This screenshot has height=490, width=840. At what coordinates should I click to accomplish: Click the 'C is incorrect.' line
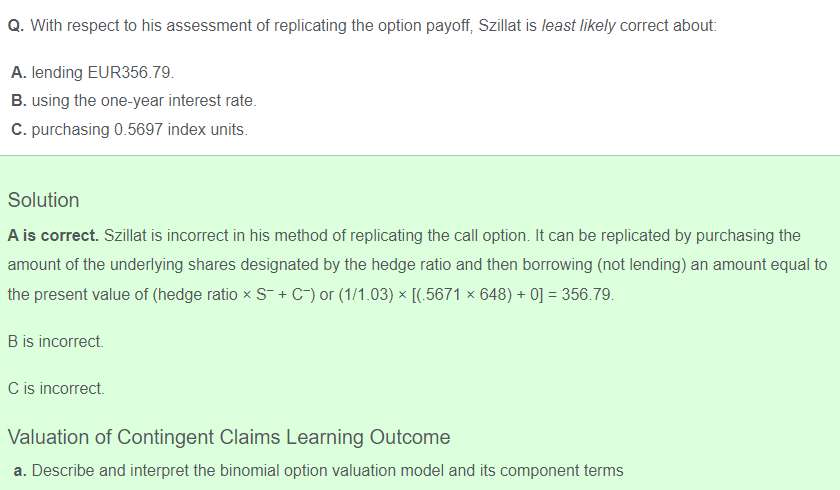tap(56, 388)
